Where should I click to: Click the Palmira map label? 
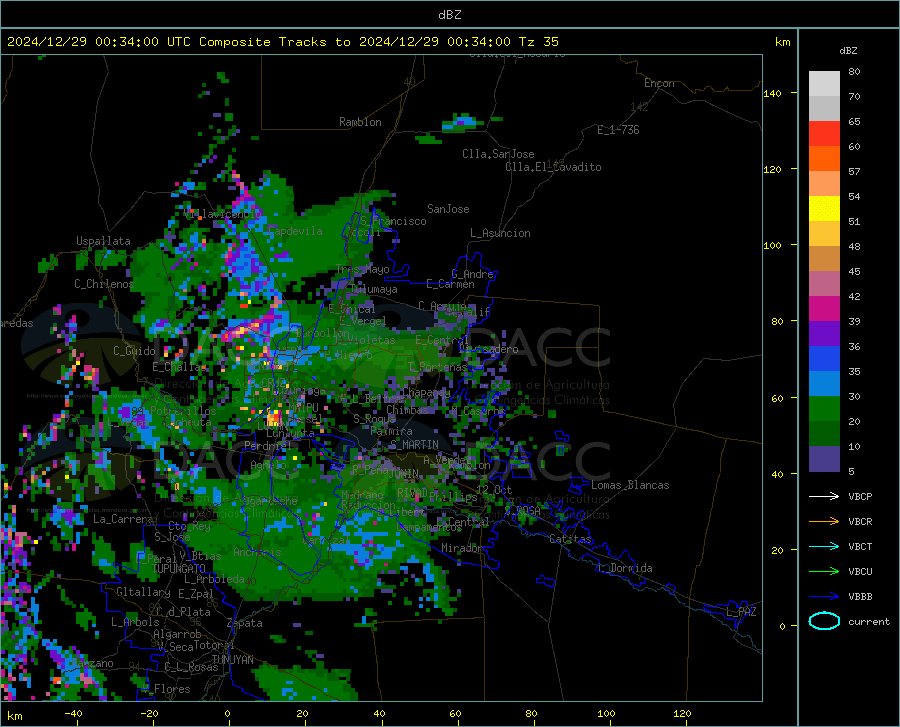391,431
